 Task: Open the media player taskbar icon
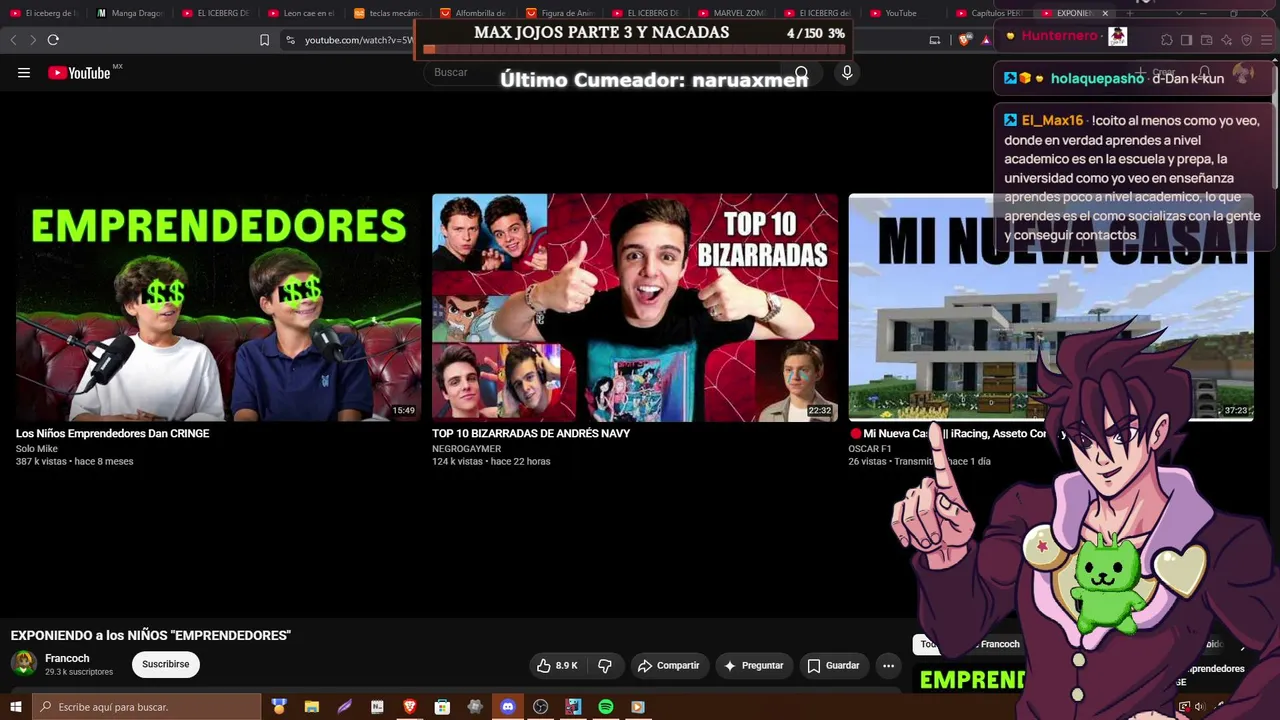(x=638, y=707)
